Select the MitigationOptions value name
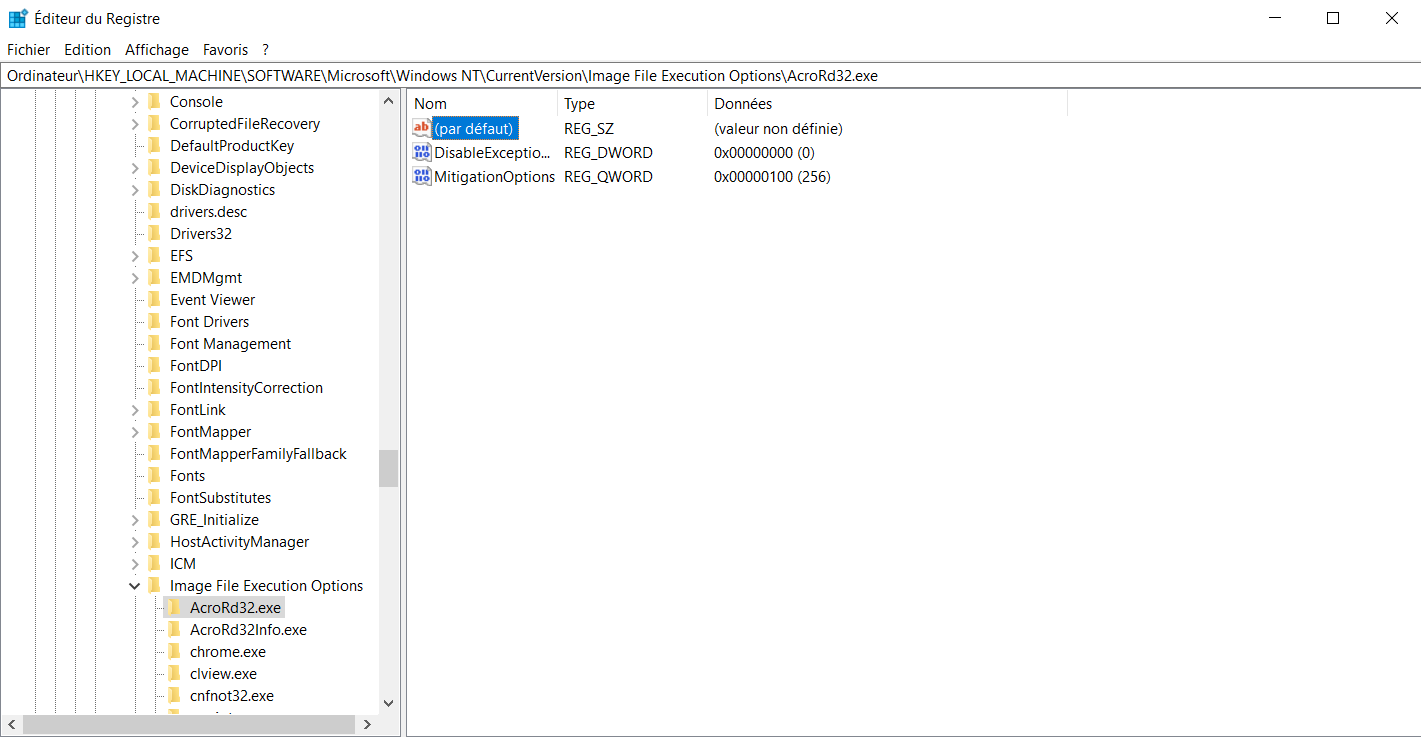The width and height of the screenshot is (1421, 737). 494,177
